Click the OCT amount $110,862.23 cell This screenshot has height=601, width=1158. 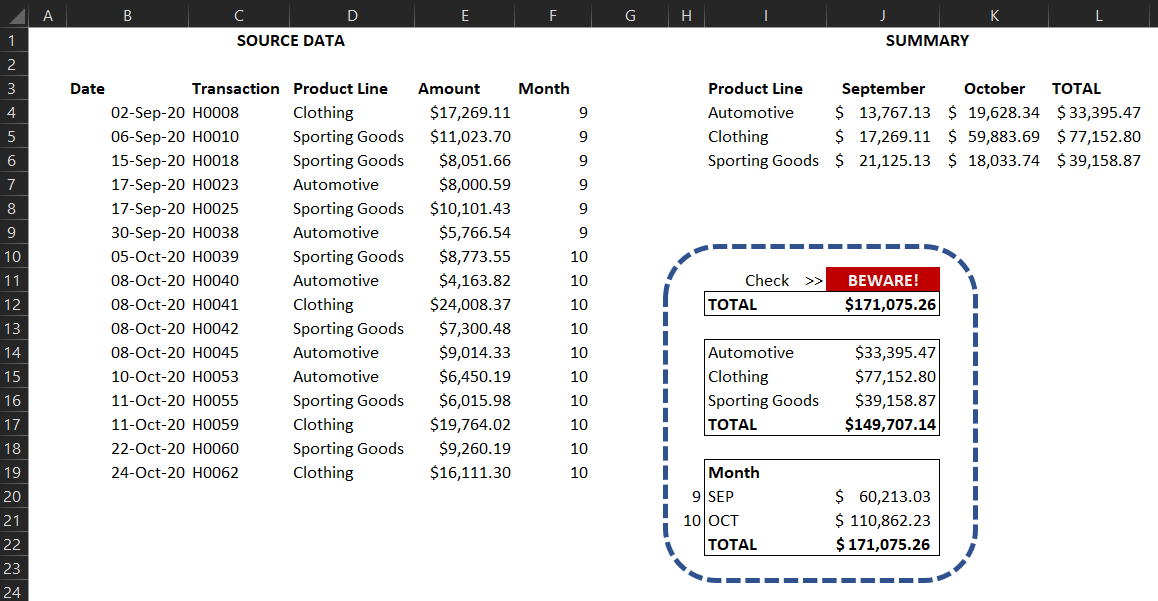coord(887,520)
